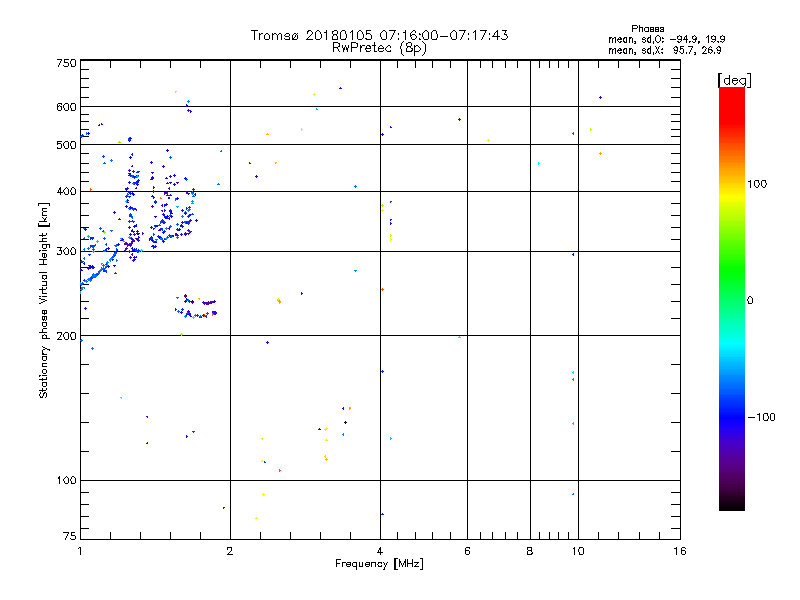Click the 'Stationary phase Virtual Height [km]' axis label
Viewport: 800px width, 600px height.
point(44,300)
